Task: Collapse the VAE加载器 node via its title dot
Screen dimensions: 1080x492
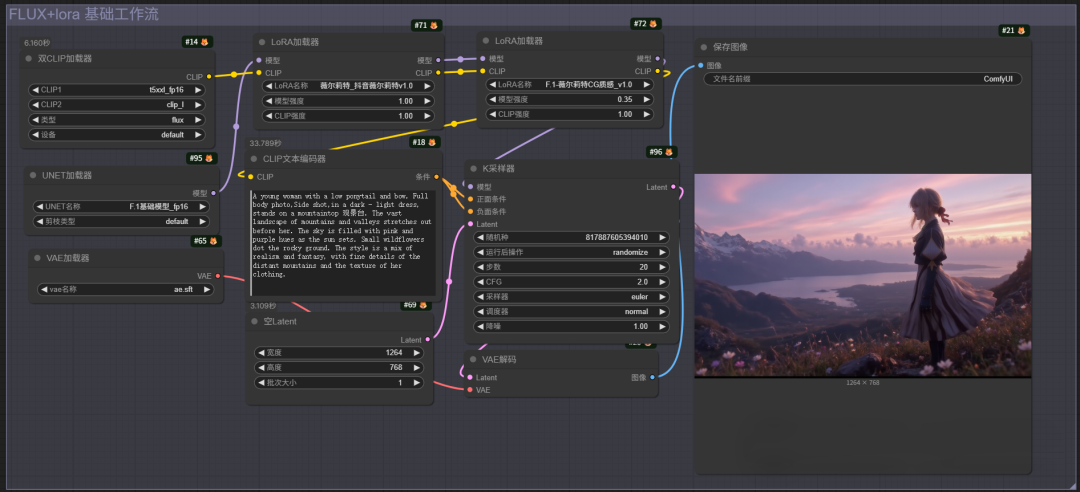Action: pos(37,258)
